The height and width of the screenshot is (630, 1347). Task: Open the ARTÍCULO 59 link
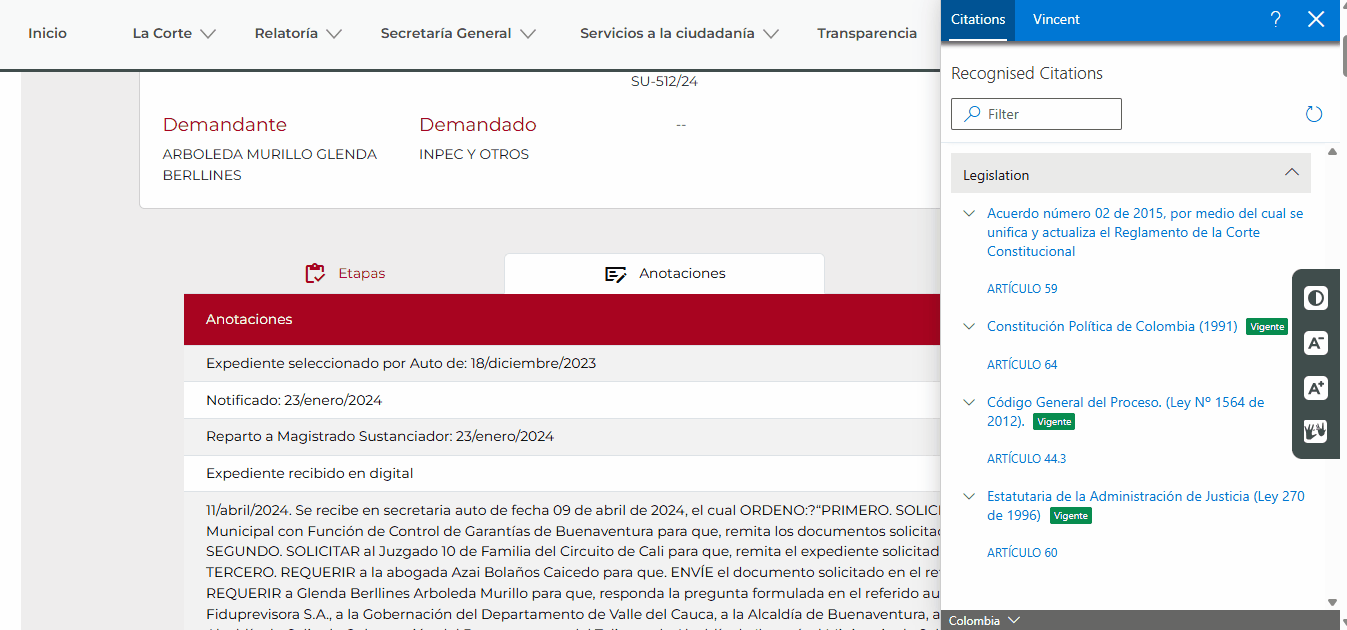pos(1022,289)
